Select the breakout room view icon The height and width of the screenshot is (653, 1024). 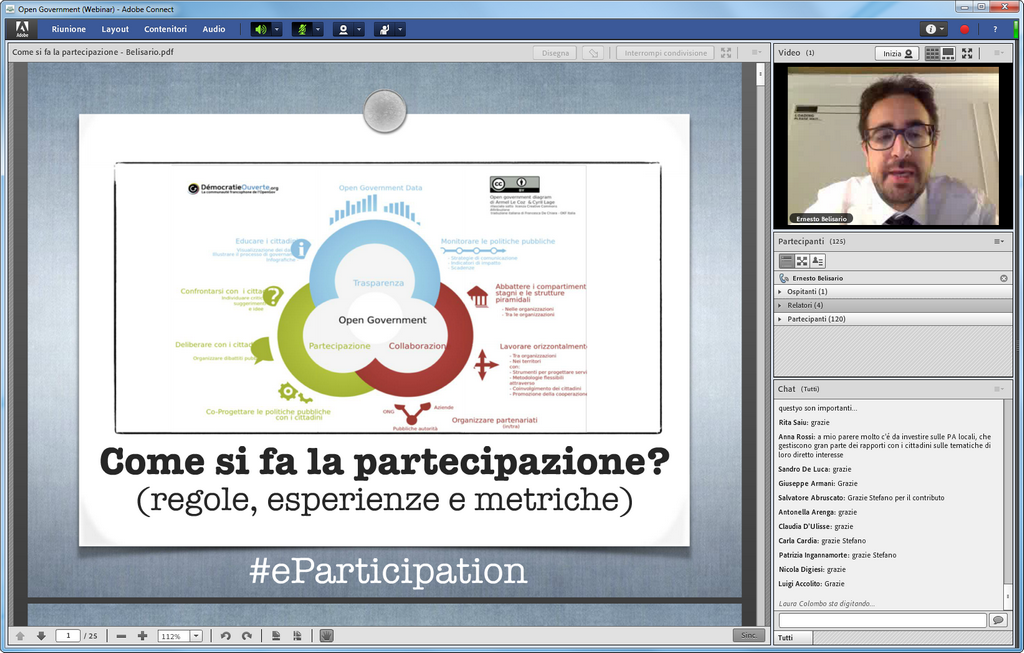pos(802,261)
